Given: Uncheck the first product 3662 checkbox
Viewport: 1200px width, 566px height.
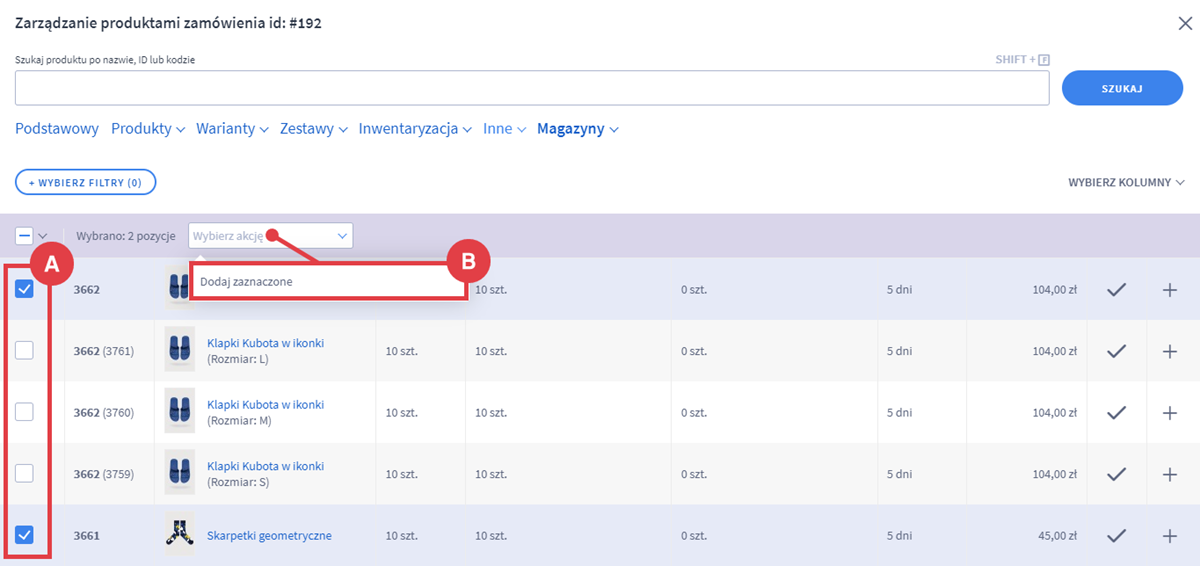Looking at the screenshot, I should pyautogui.click(x=25, y=289).
